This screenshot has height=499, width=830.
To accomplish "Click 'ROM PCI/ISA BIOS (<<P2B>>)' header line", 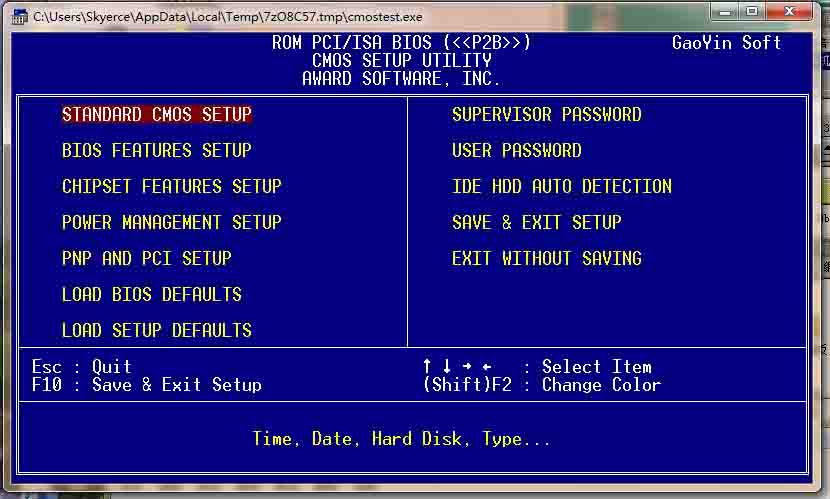I will (x=401, y=42).
